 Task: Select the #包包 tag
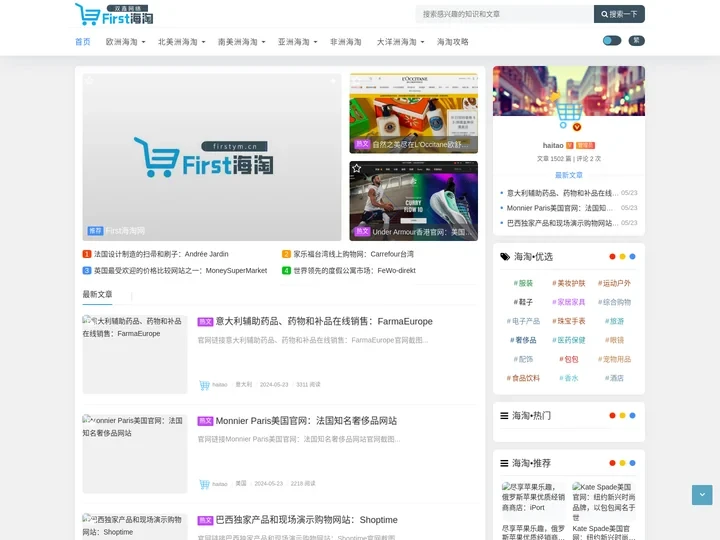tap(568, 359)
